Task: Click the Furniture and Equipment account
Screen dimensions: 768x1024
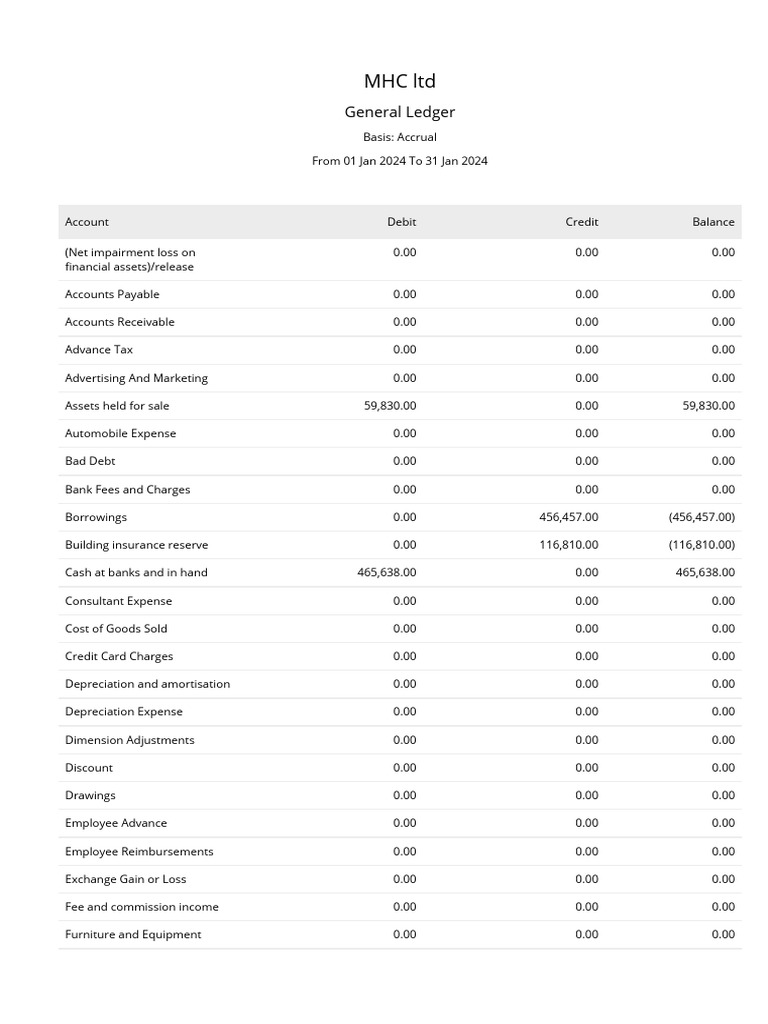Action: point(133,935)
